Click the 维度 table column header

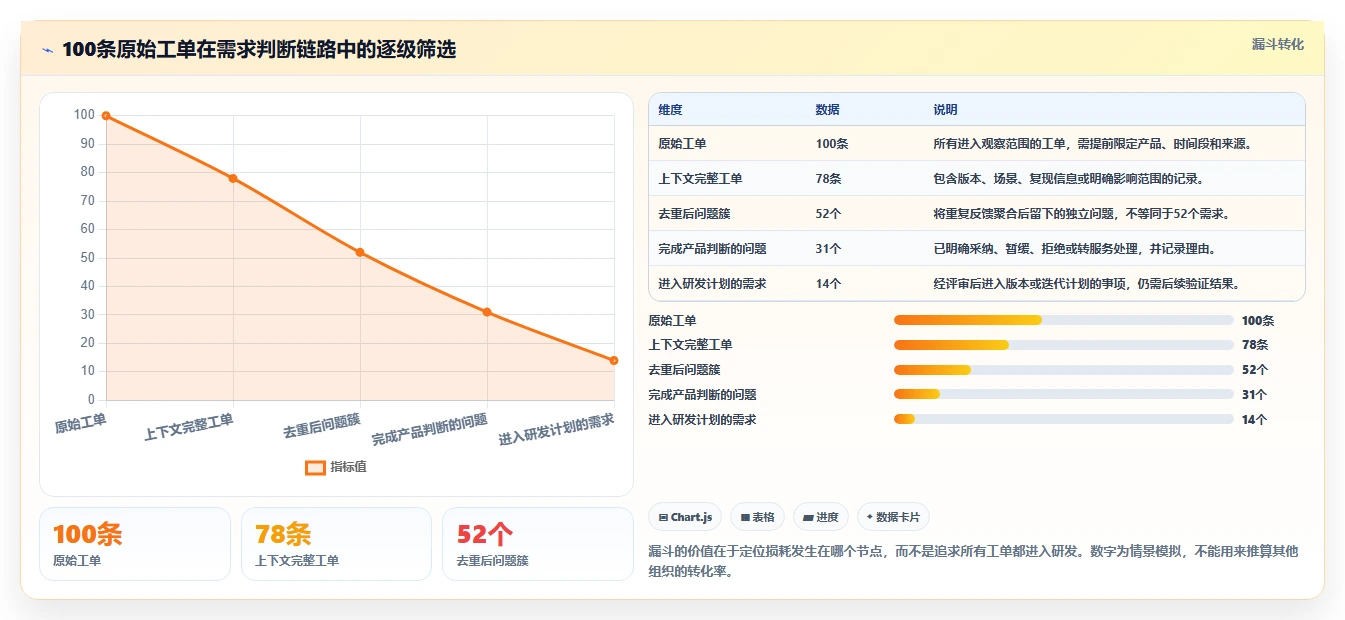(670, 110)
